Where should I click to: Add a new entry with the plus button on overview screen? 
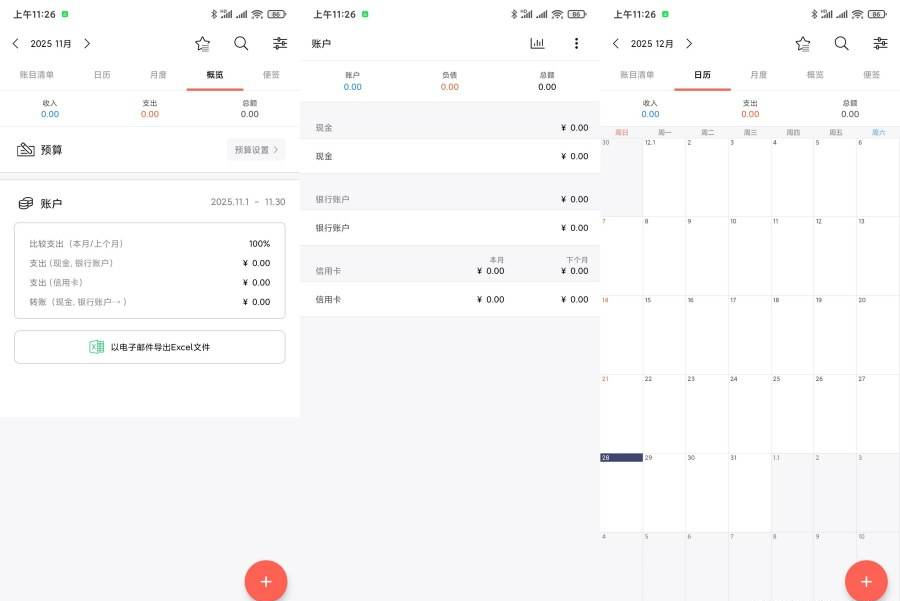(266, 581)
